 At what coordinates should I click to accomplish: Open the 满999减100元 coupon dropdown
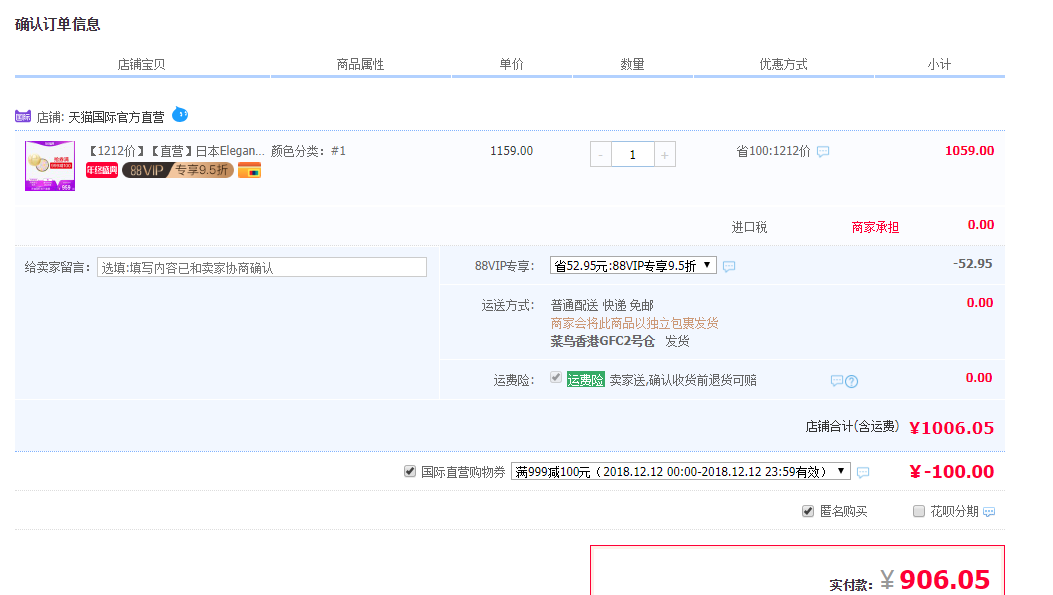tap(681, 471)
